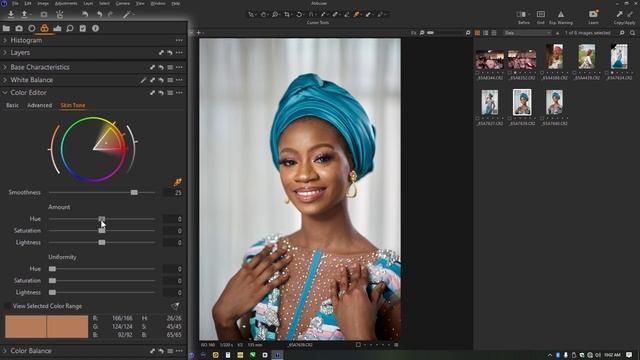This screenshot has width=640, height=360.
Task: Collapse the Color Editor panel
Action: 5,93
